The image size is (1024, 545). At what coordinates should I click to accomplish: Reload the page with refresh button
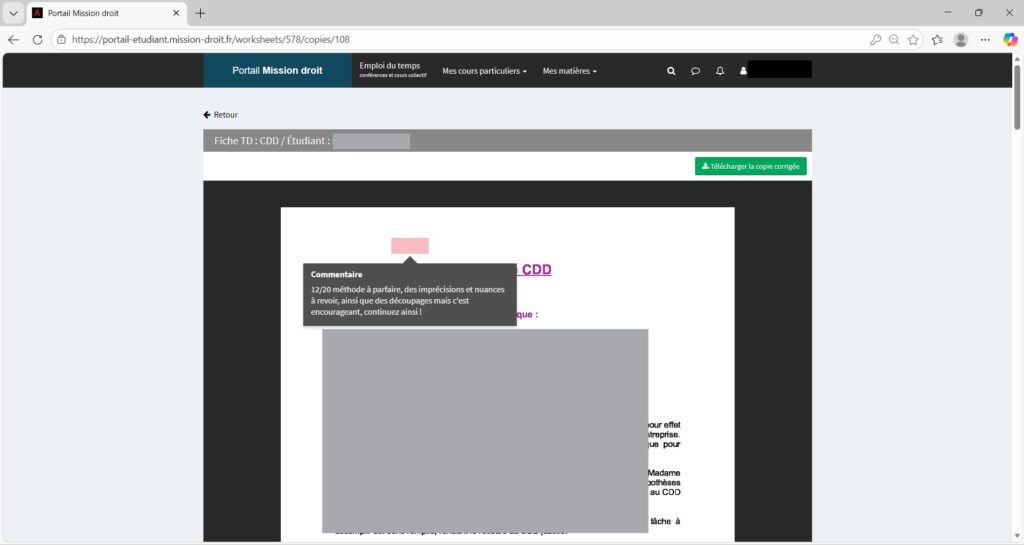point(38,39)
